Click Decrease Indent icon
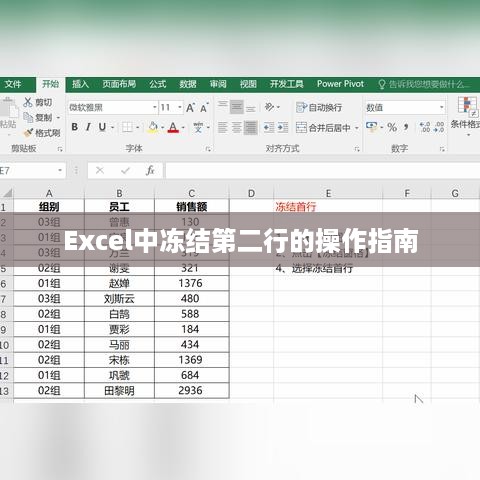This screenshot has width=480, height=480. (x=269, y=127)
